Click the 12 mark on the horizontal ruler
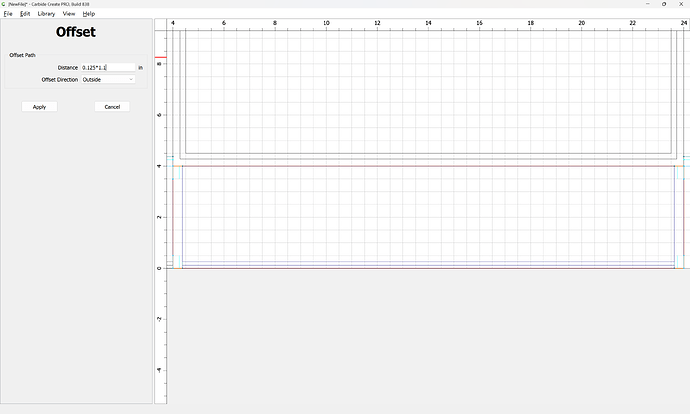The image size is (690, 414). click(377, 22)
